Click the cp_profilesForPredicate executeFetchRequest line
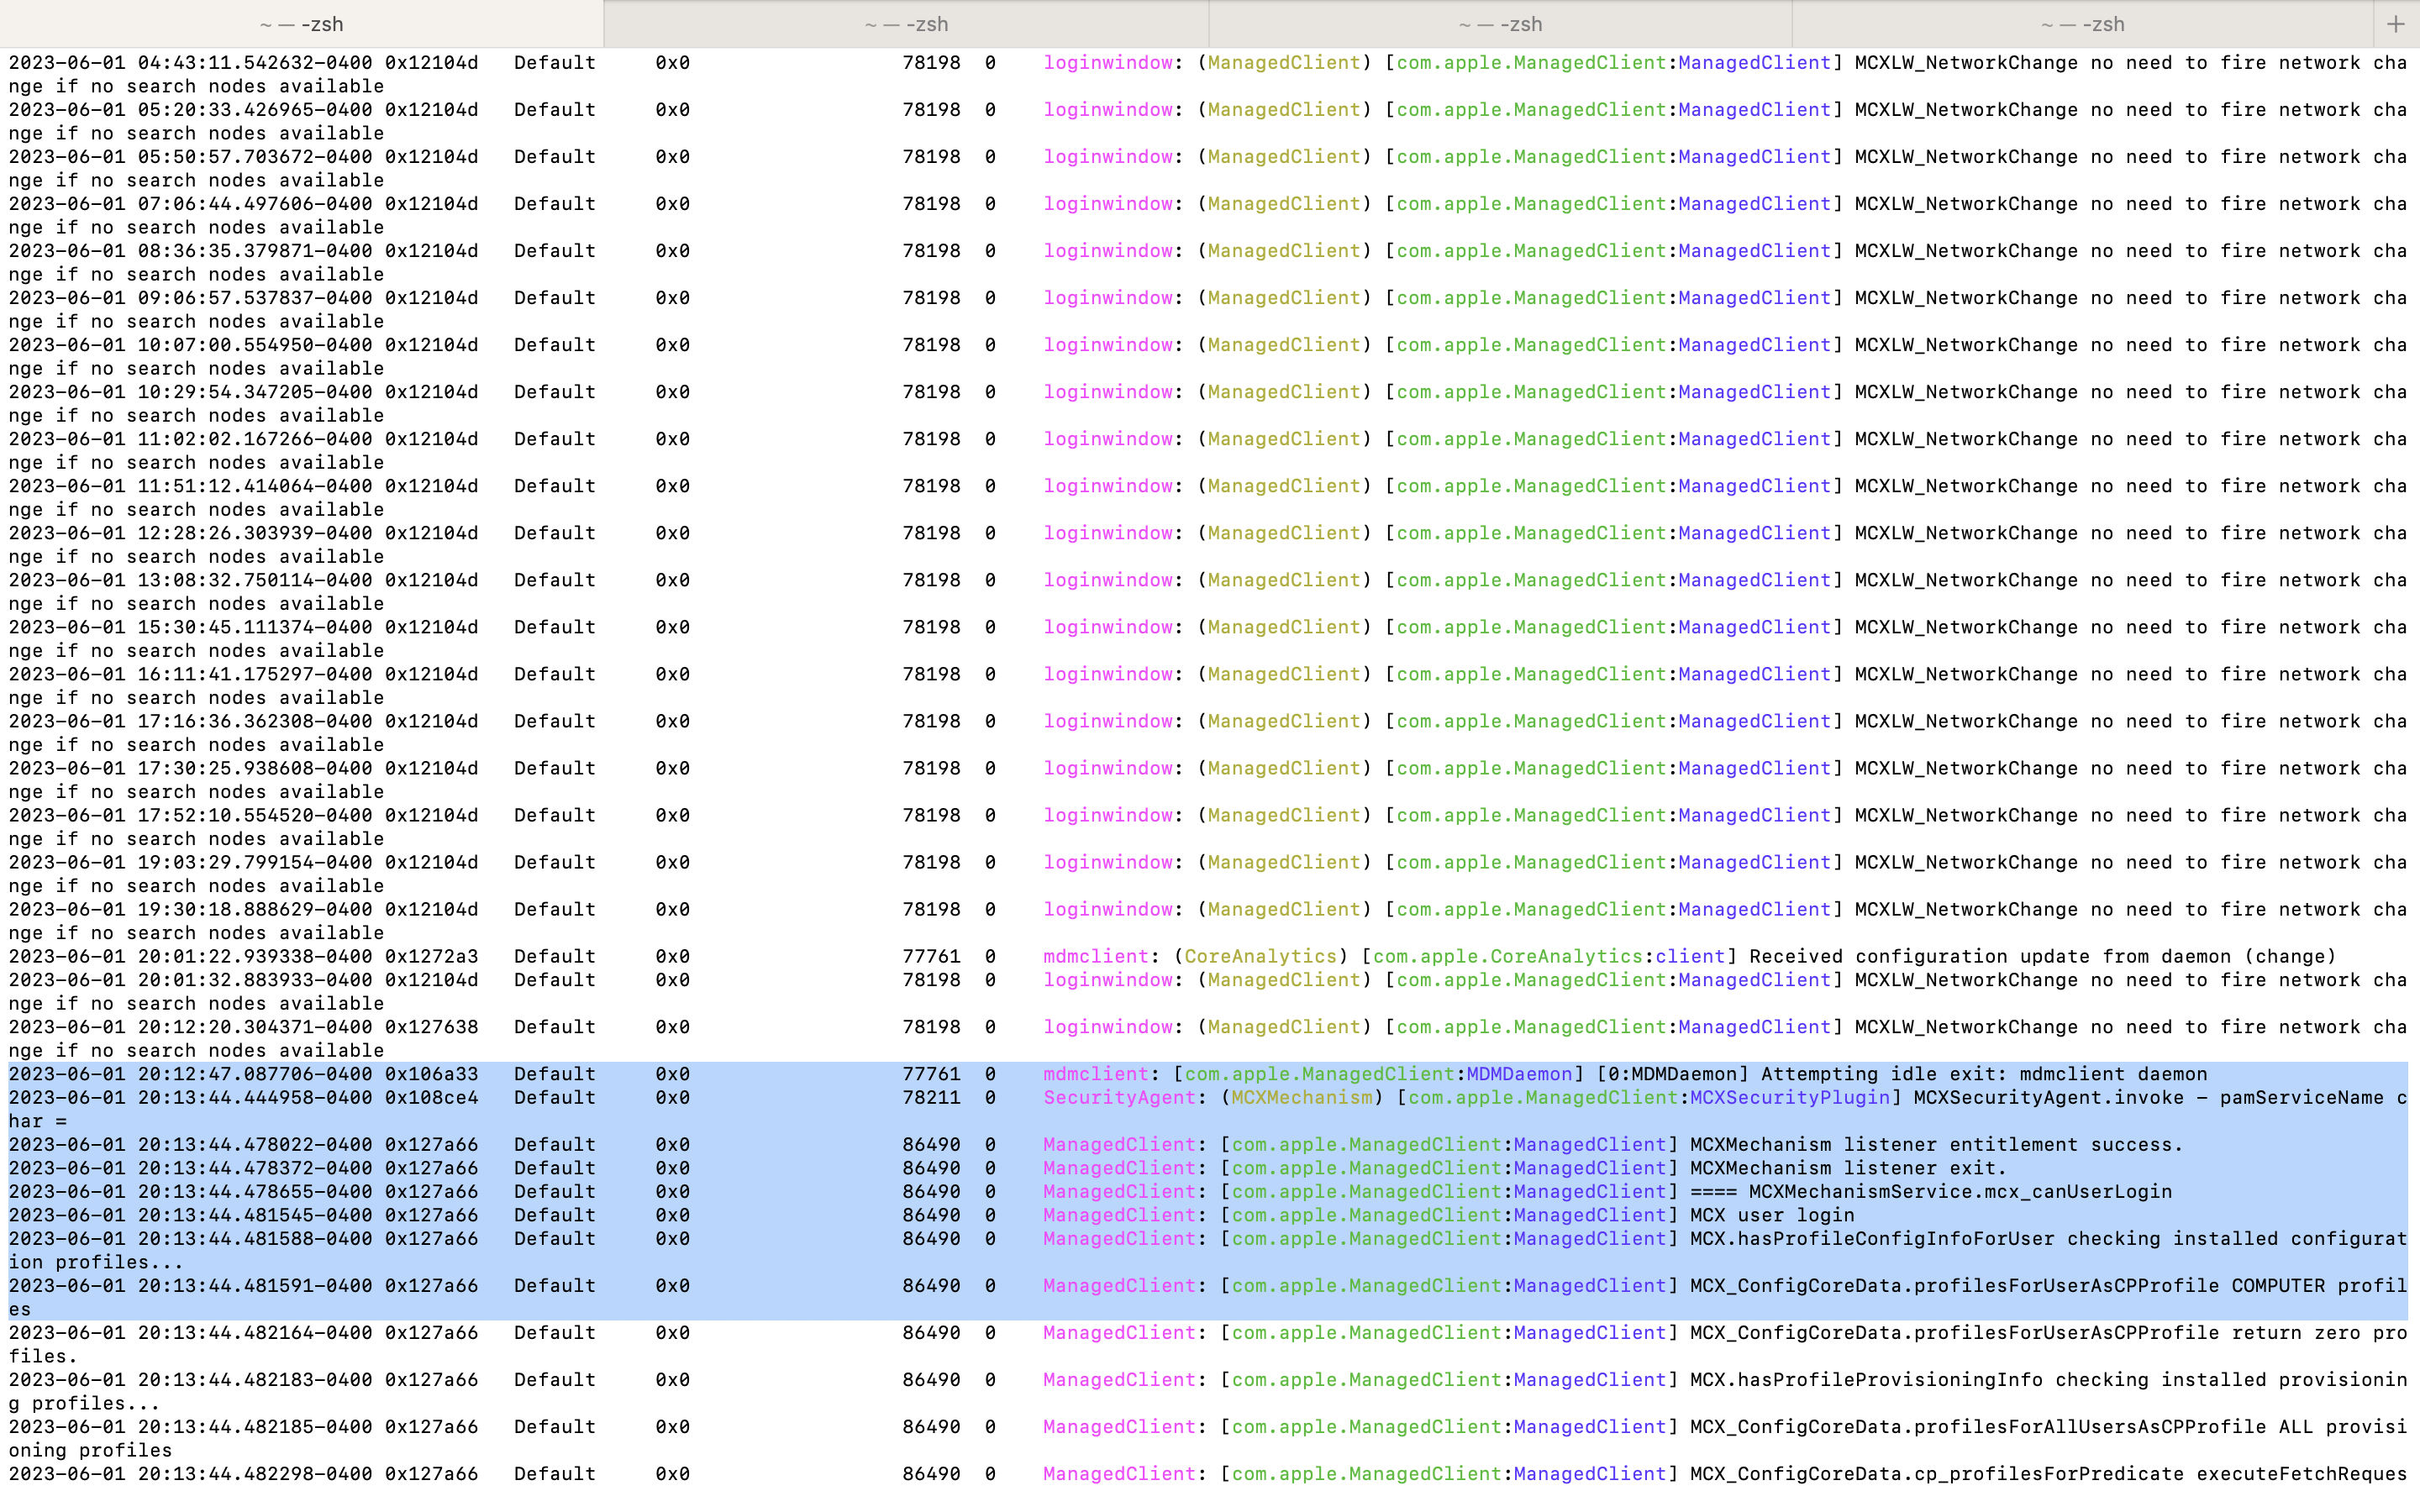 tap(2047, 1475)
